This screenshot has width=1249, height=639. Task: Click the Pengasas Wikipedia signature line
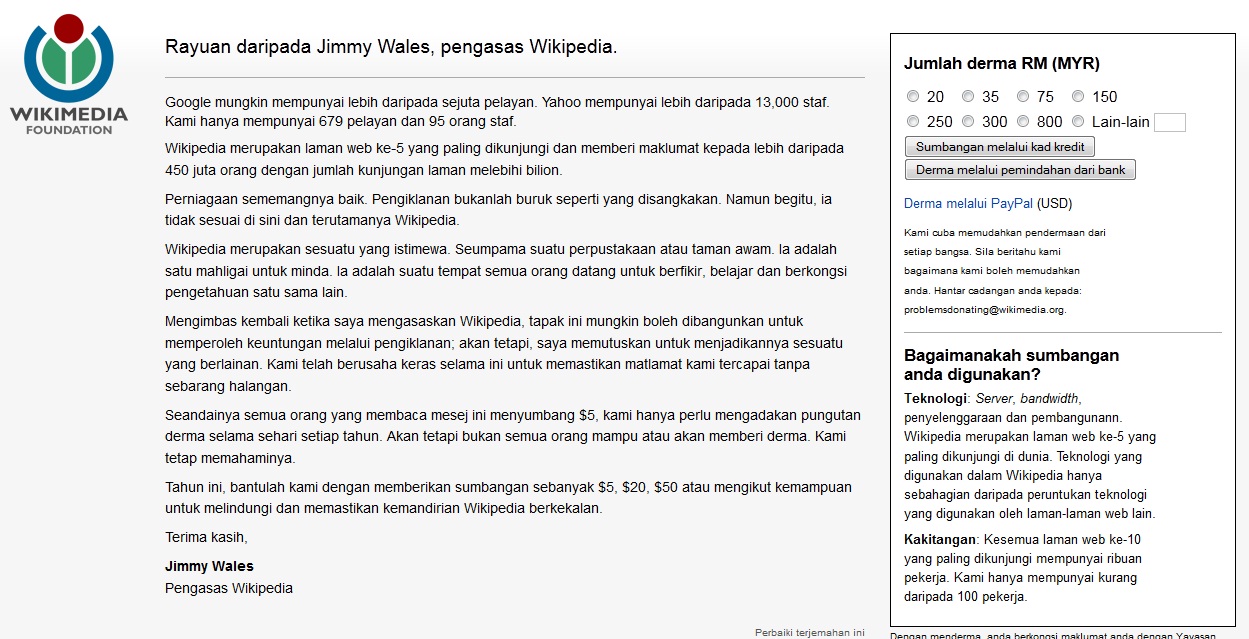(229, 588)
